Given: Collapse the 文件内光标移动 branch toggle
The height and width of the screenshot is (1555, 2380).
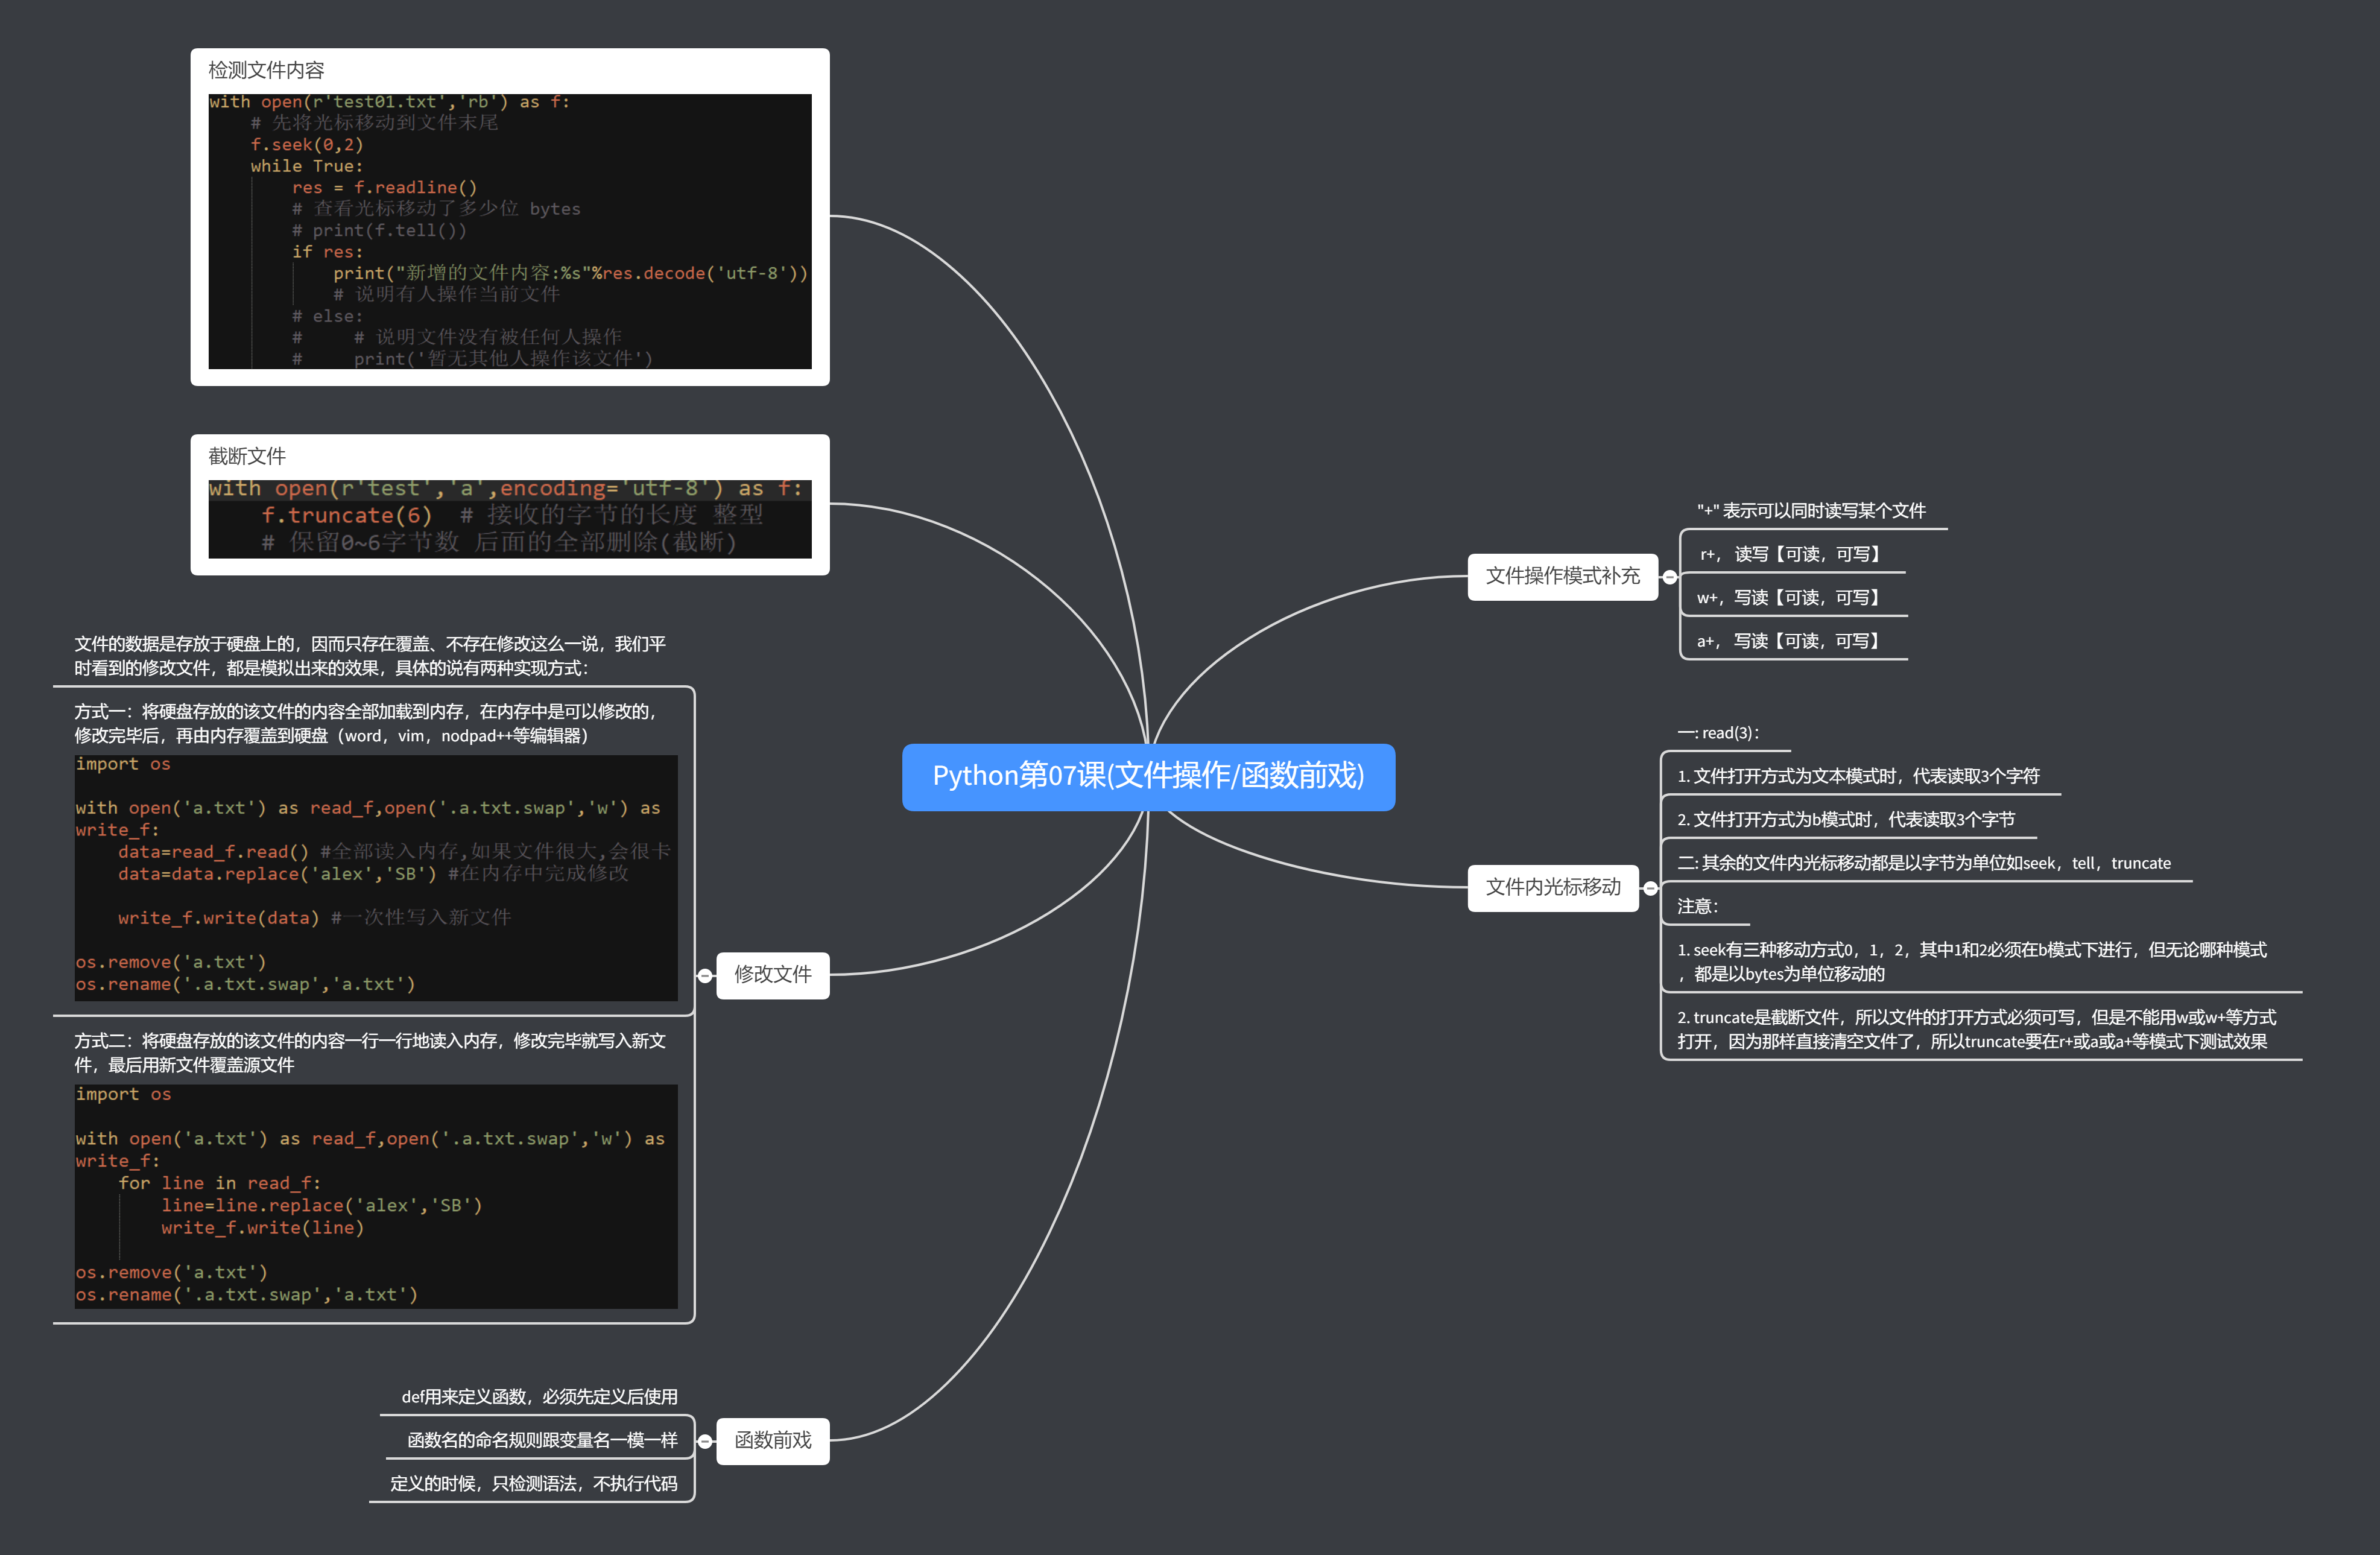Looking at the screenshot, I should tap(1650, 888).
